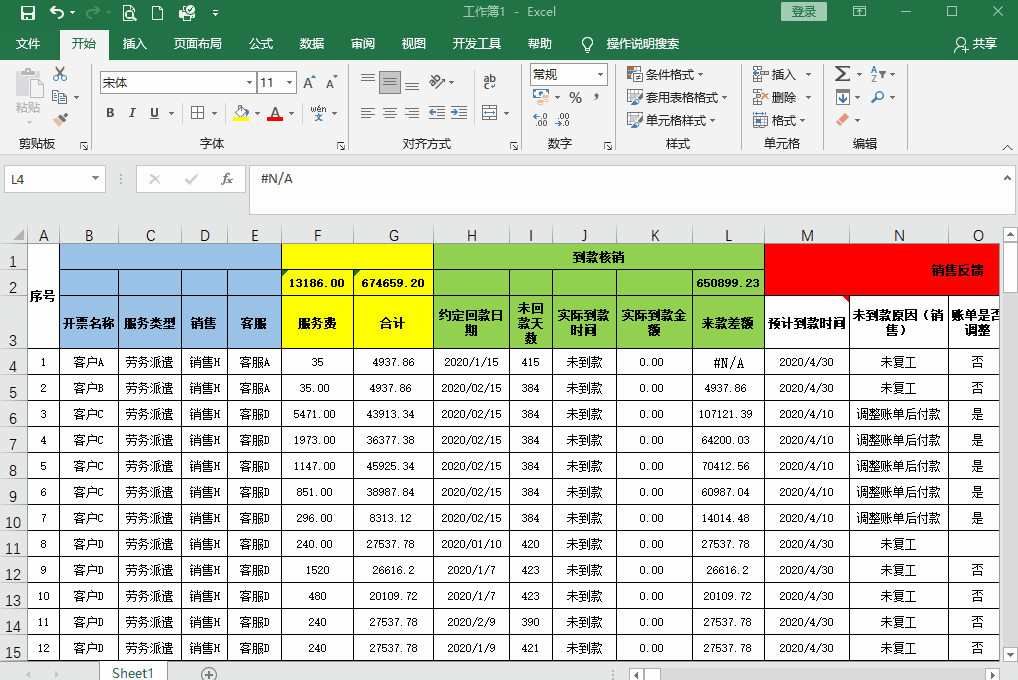Click the 登录 sign-in button

click(x=804, y=12)
